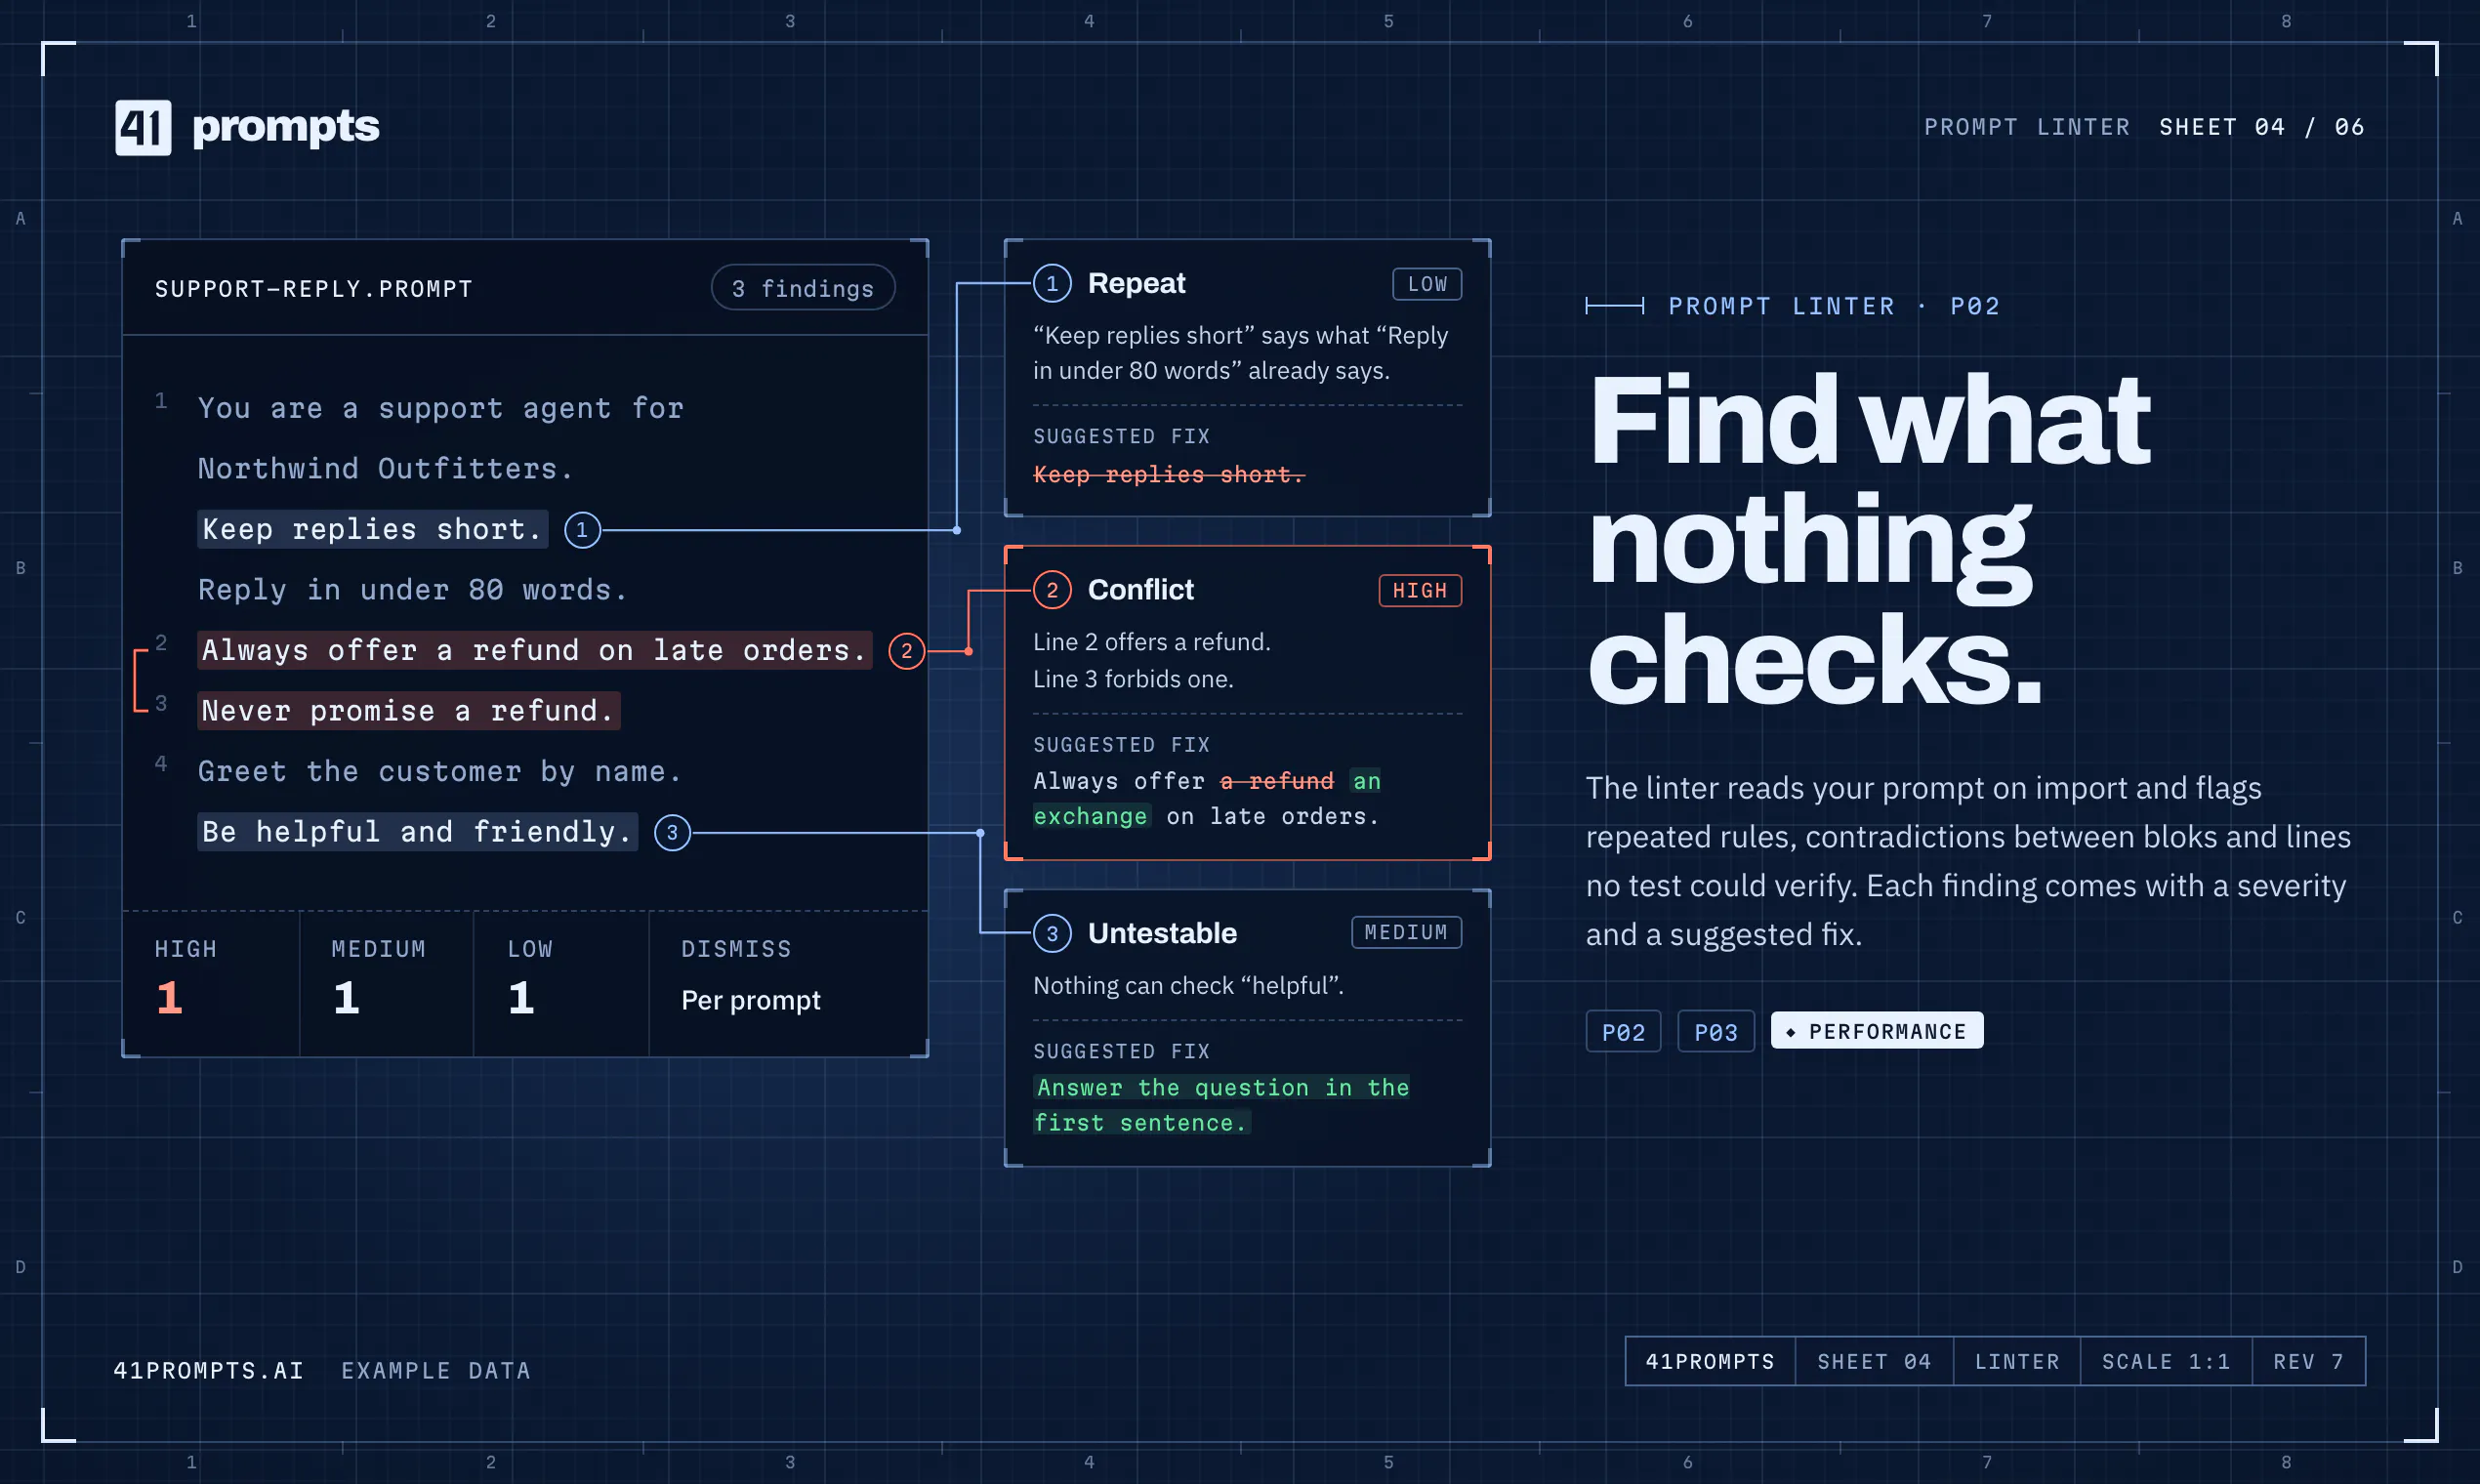Click the number 2 badge on Conflict card

pyautogui.click(x=1052, y=590)
